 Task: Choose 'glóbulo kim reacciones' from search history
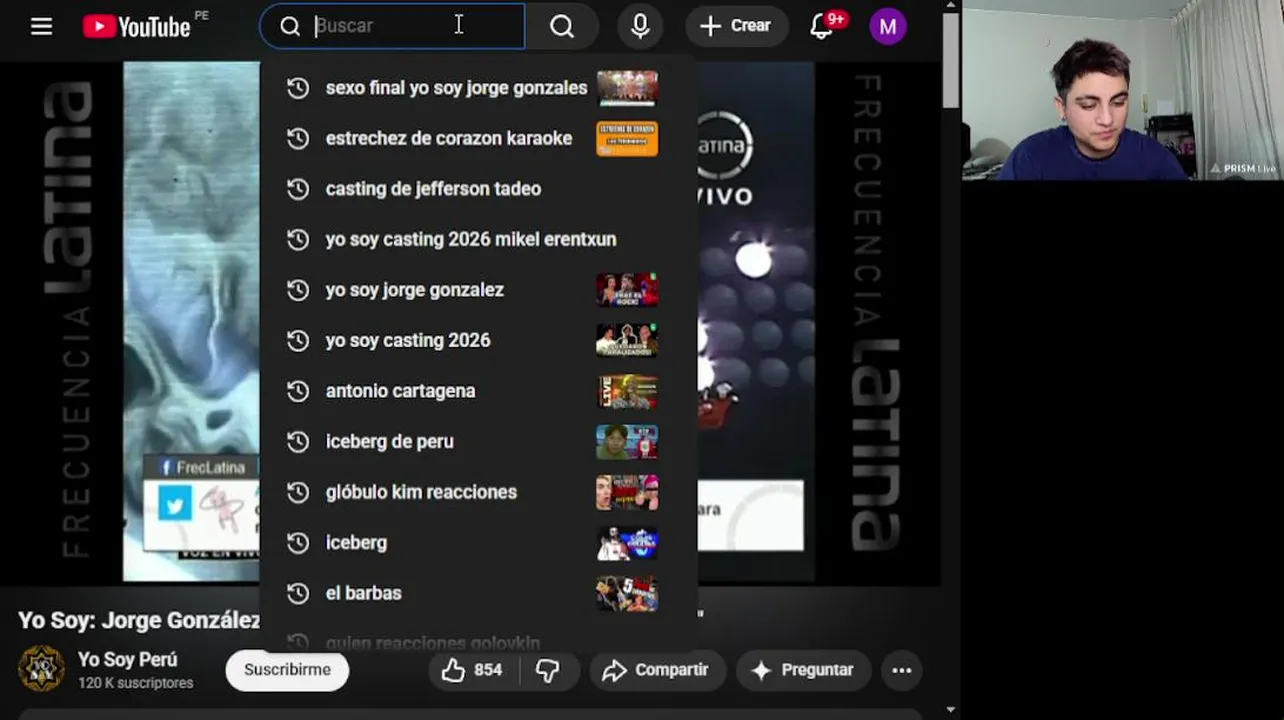478,492
